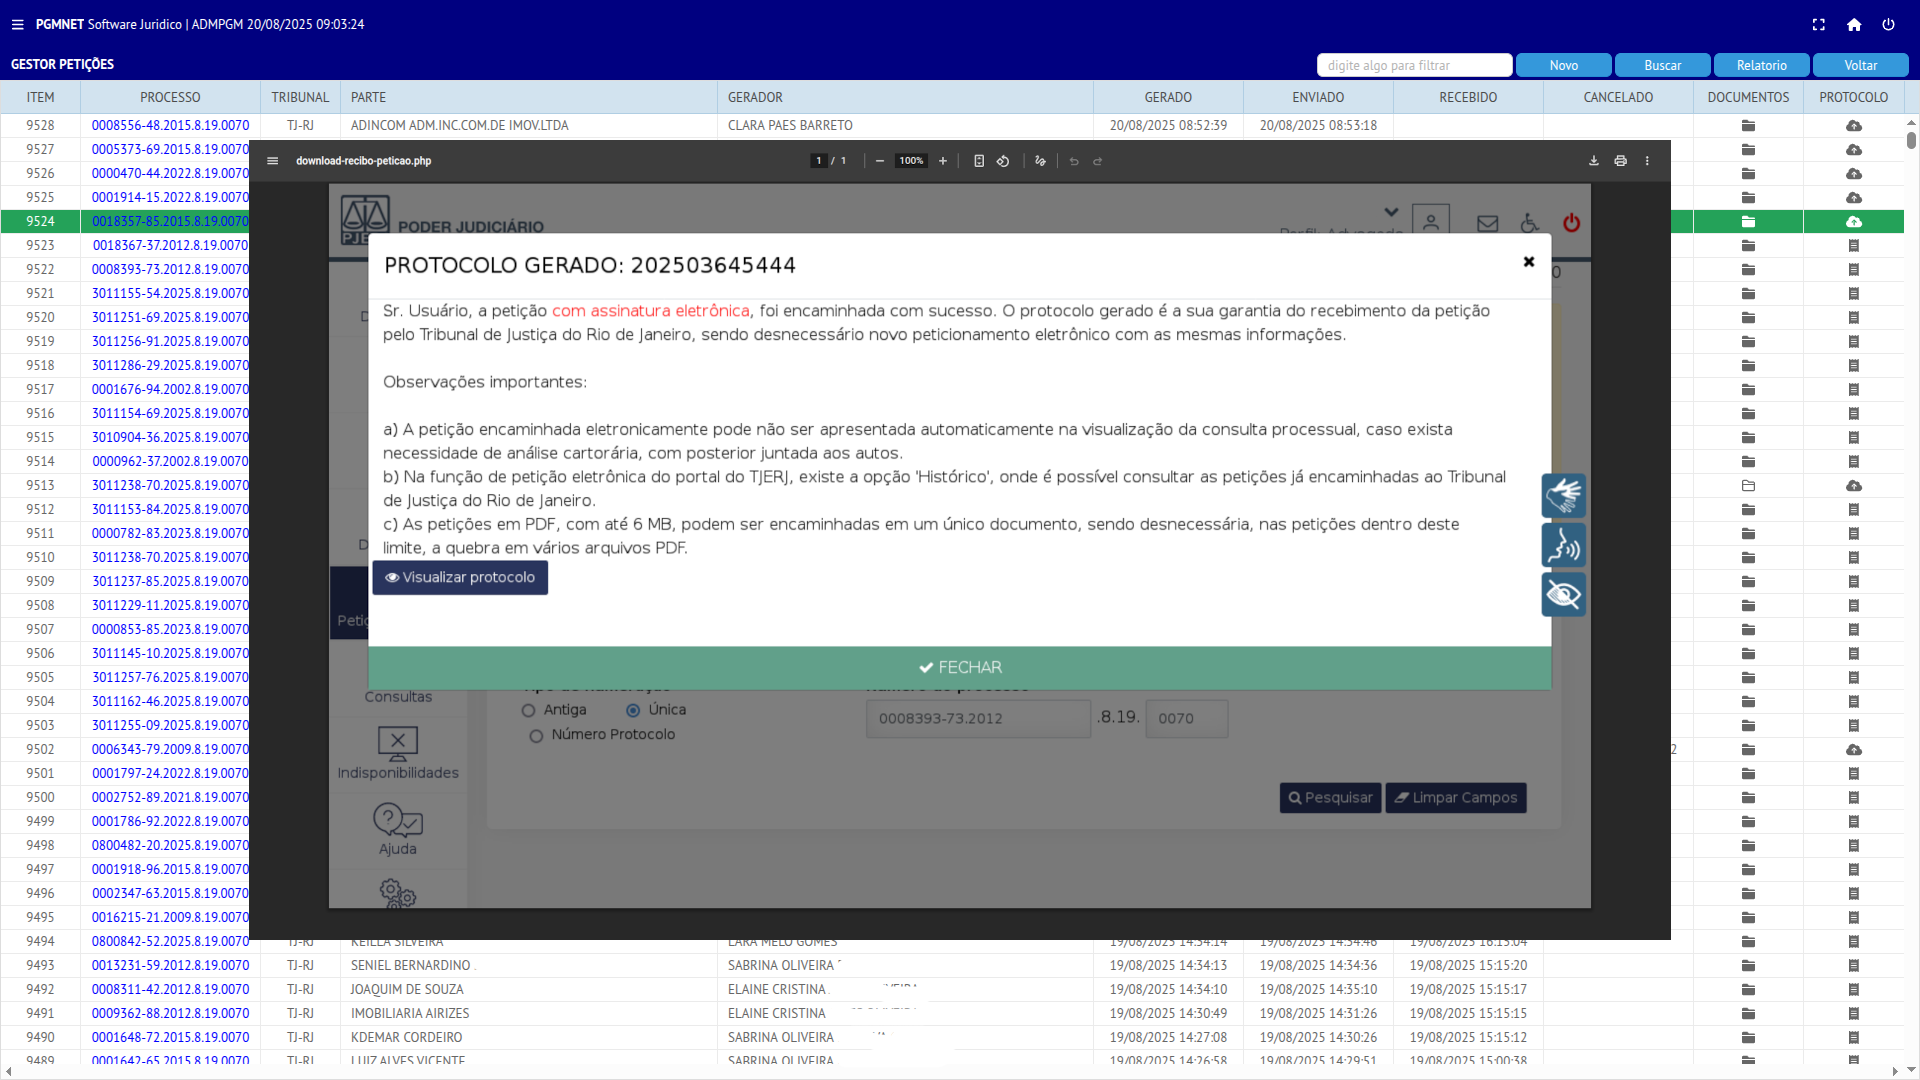The image size is (1920, 1080).
Task: Click cloud upload protocol icon for item 9527
Action: point(1853,150)
